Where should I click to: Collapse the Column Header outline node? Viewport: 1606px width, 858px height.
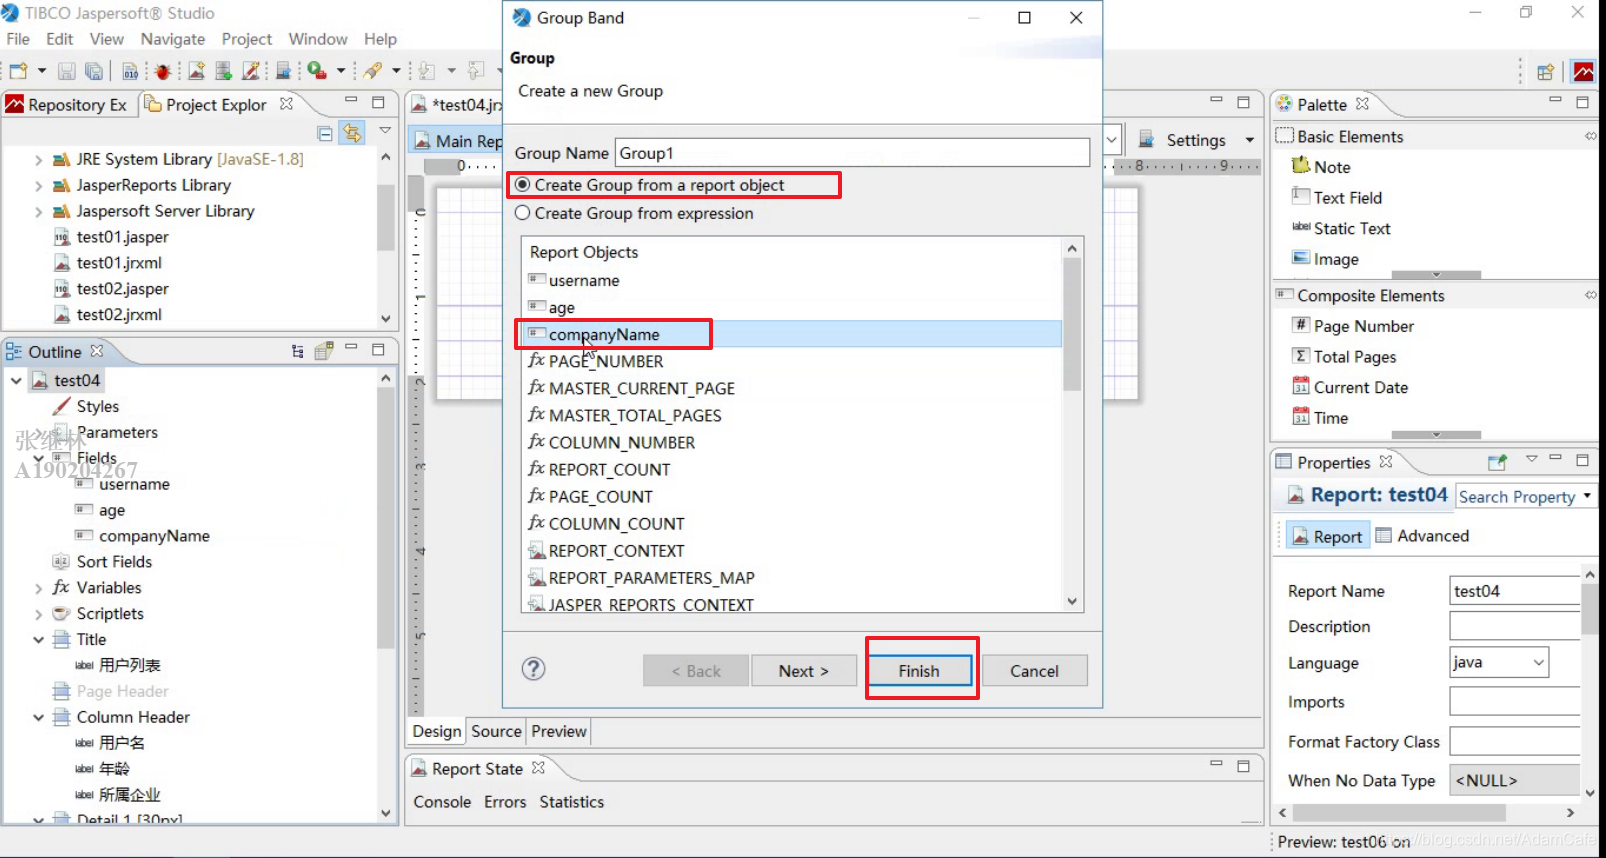[38, 717]
